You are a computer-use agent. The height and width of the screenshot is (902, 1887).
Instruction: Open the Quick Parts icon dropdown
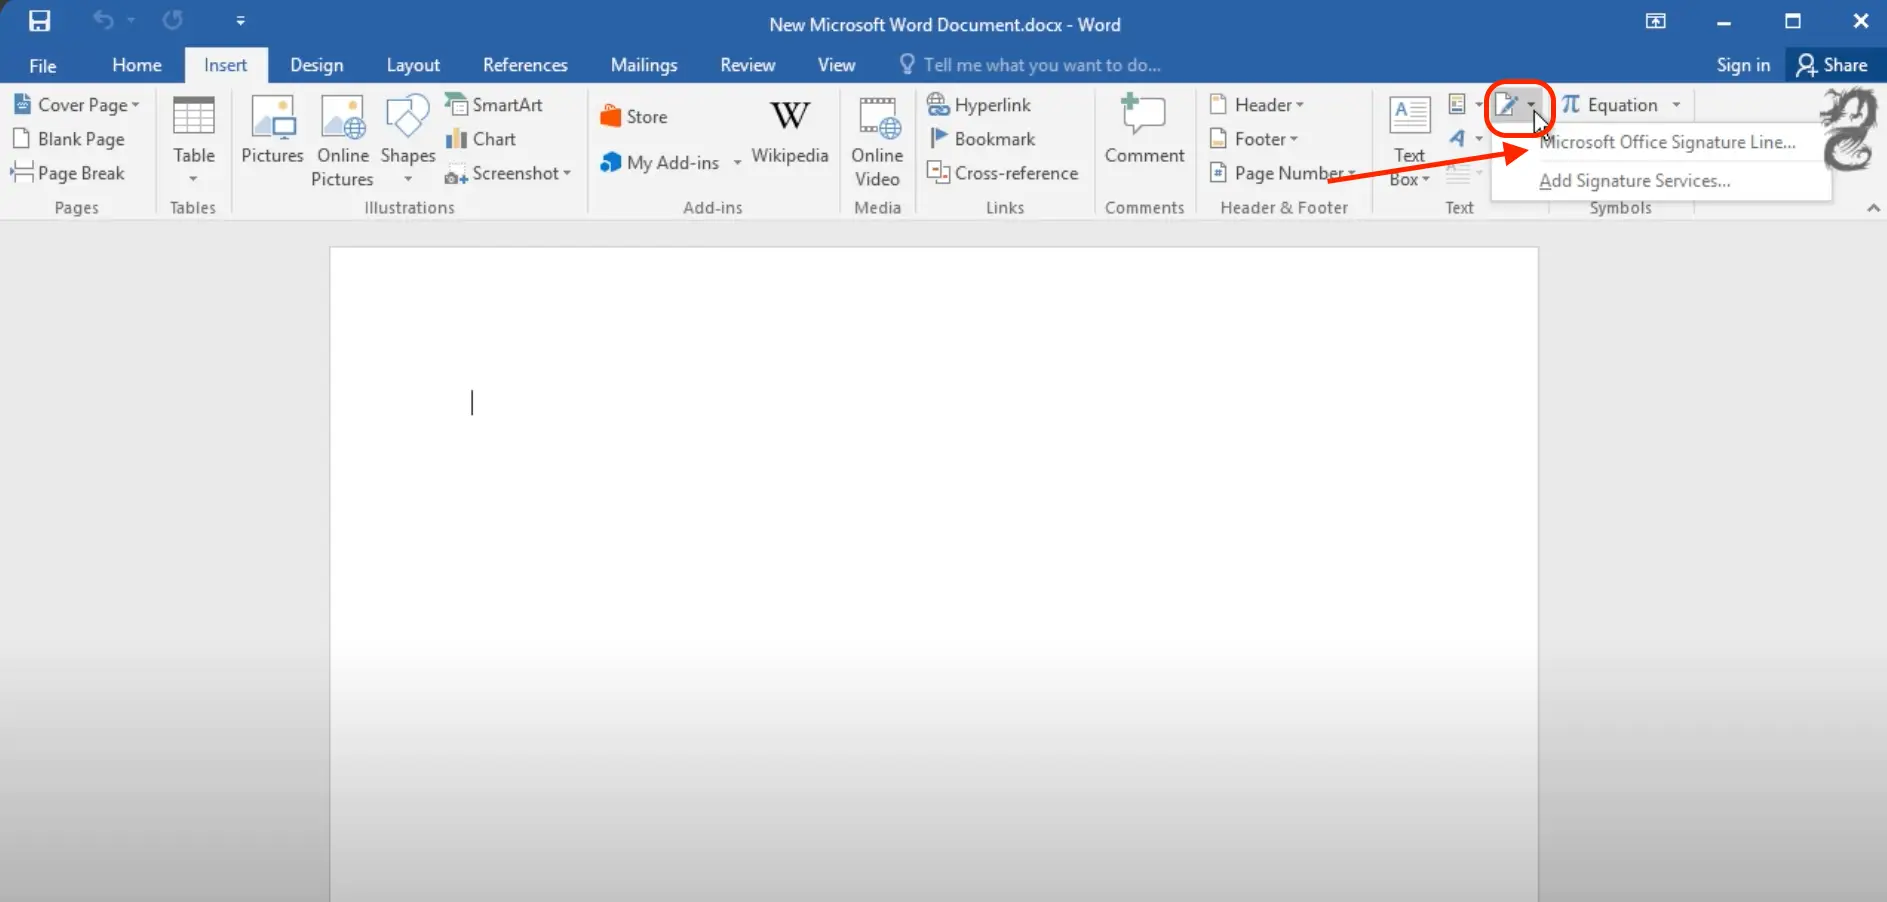[x=1465, y=104]
